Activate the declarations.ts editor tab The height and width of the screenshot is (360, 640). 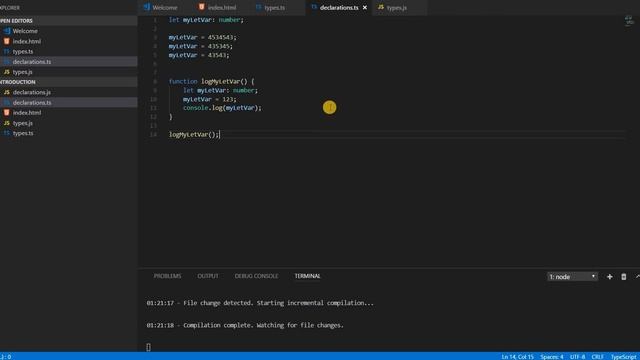click(339, 7)
